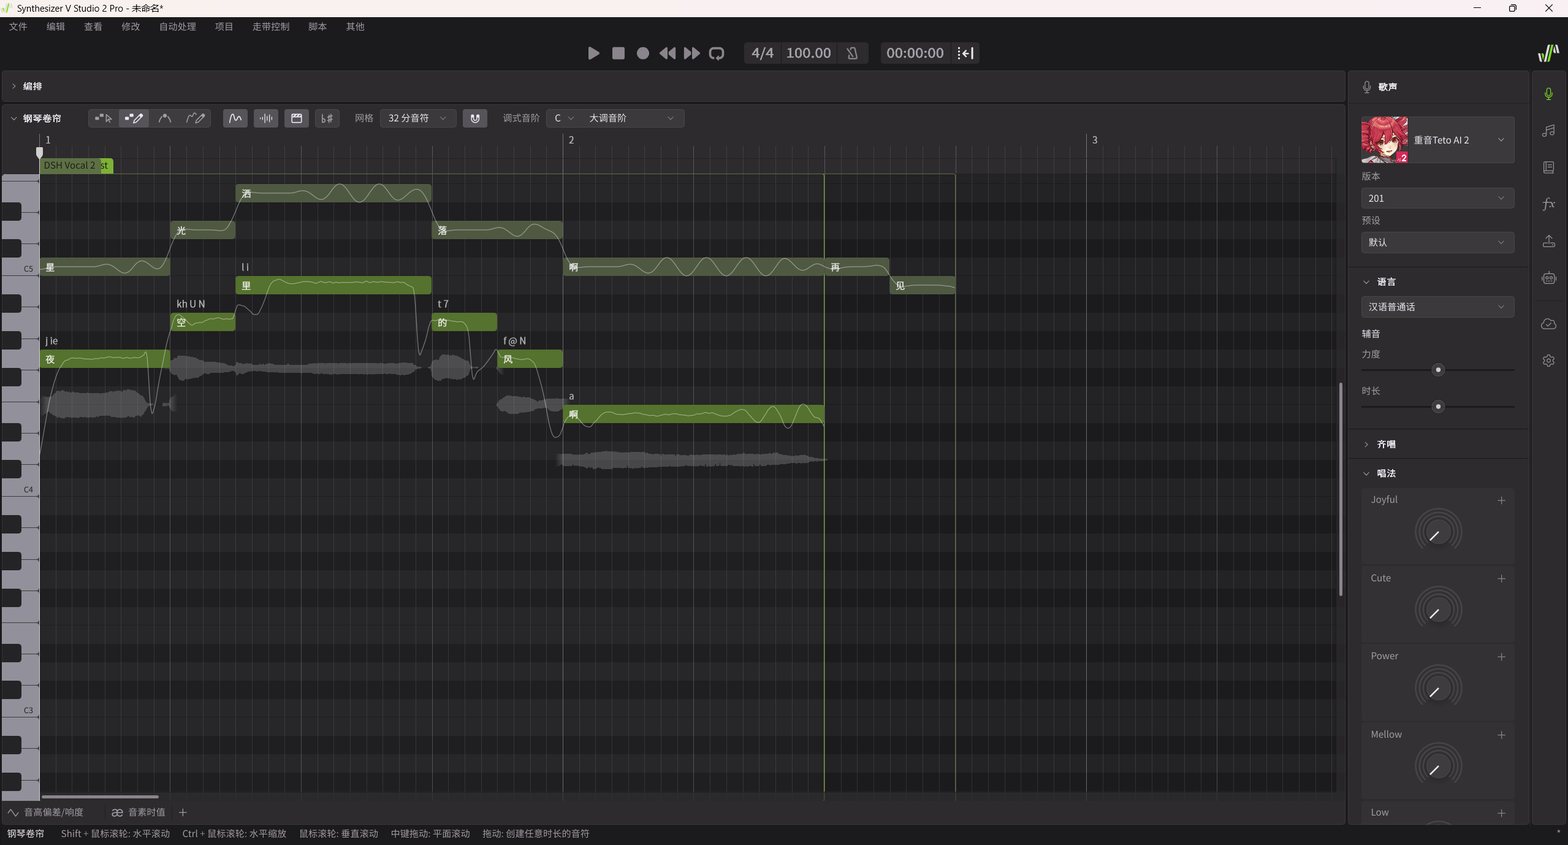Select the freehand pitch drawing tool
This screenshot has height=845, width=1568.
pos(195,118)
